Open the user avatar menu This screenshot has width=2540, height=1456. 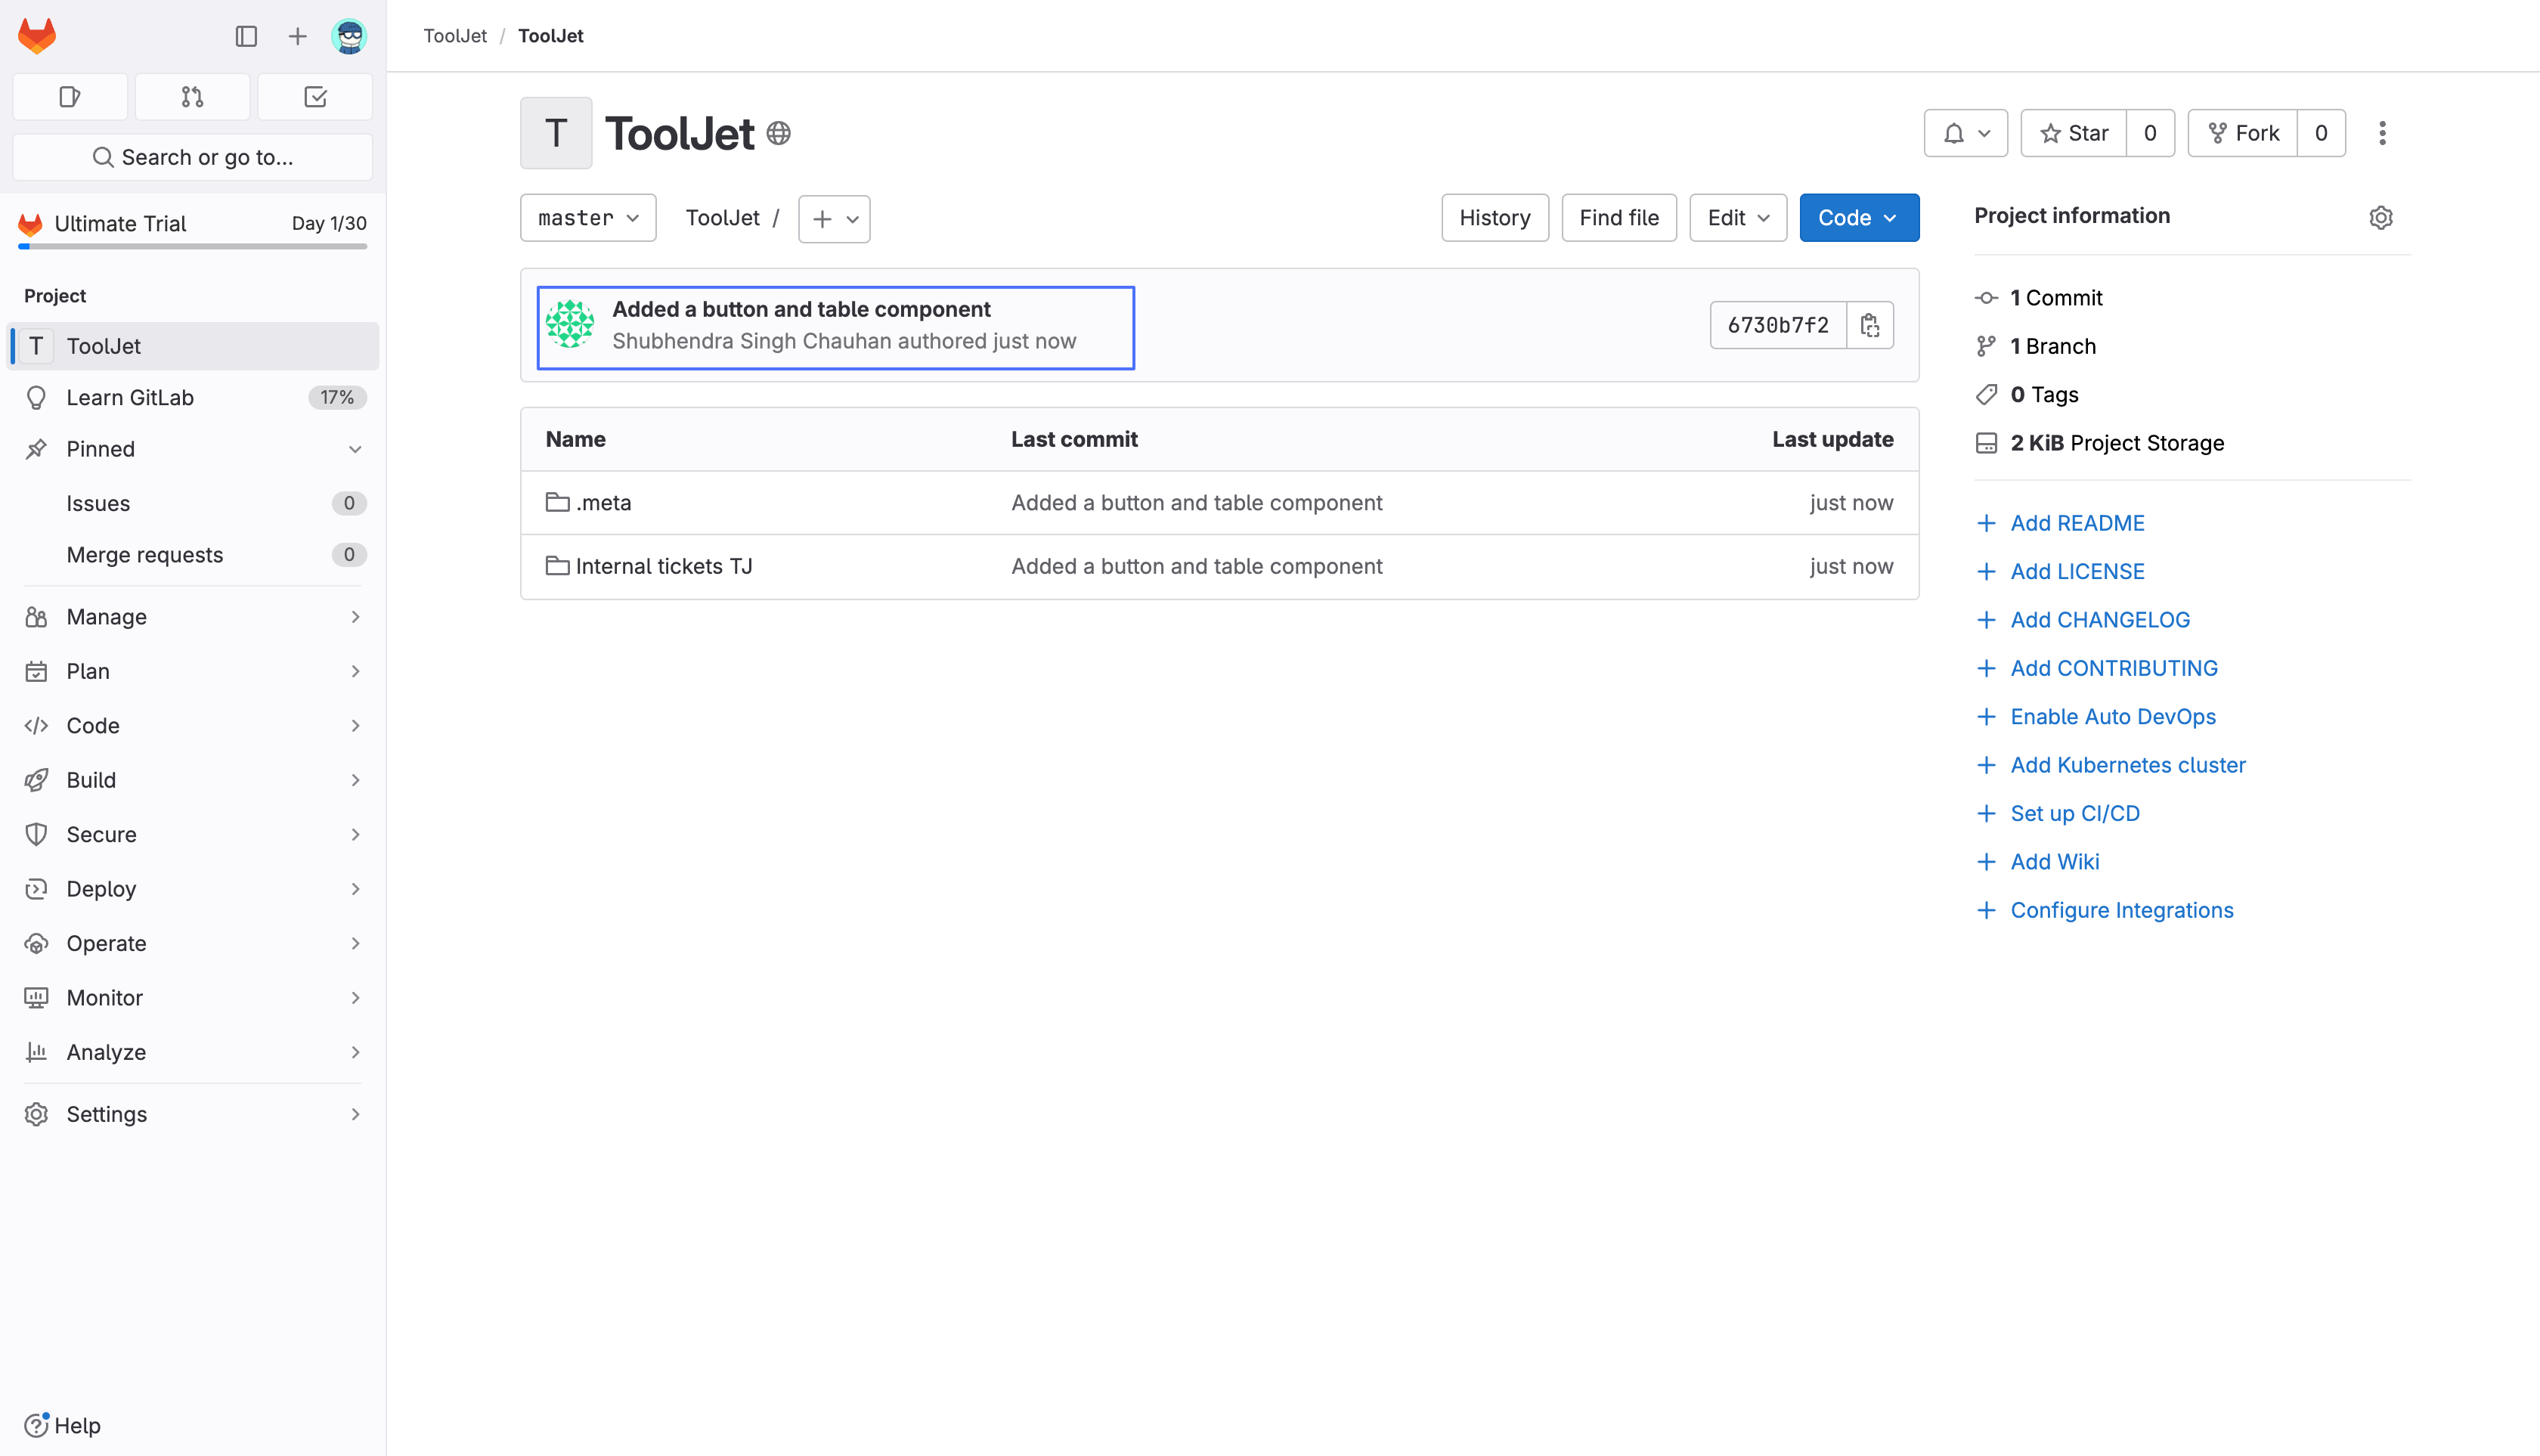349,37
